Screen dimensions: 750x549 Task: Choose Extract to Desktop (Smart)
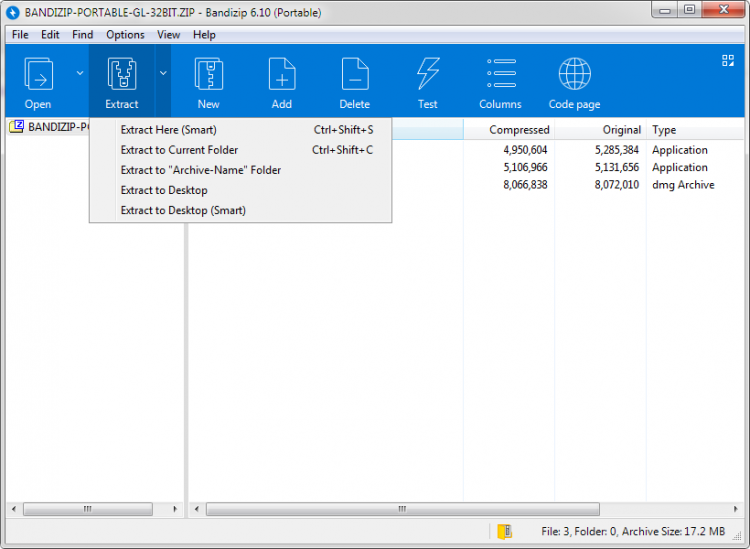pyautogui.click(x=241, y=210)
